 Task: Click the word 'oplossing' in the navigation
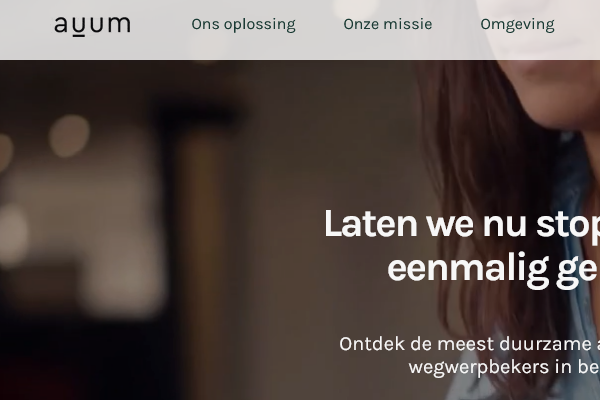260,25
